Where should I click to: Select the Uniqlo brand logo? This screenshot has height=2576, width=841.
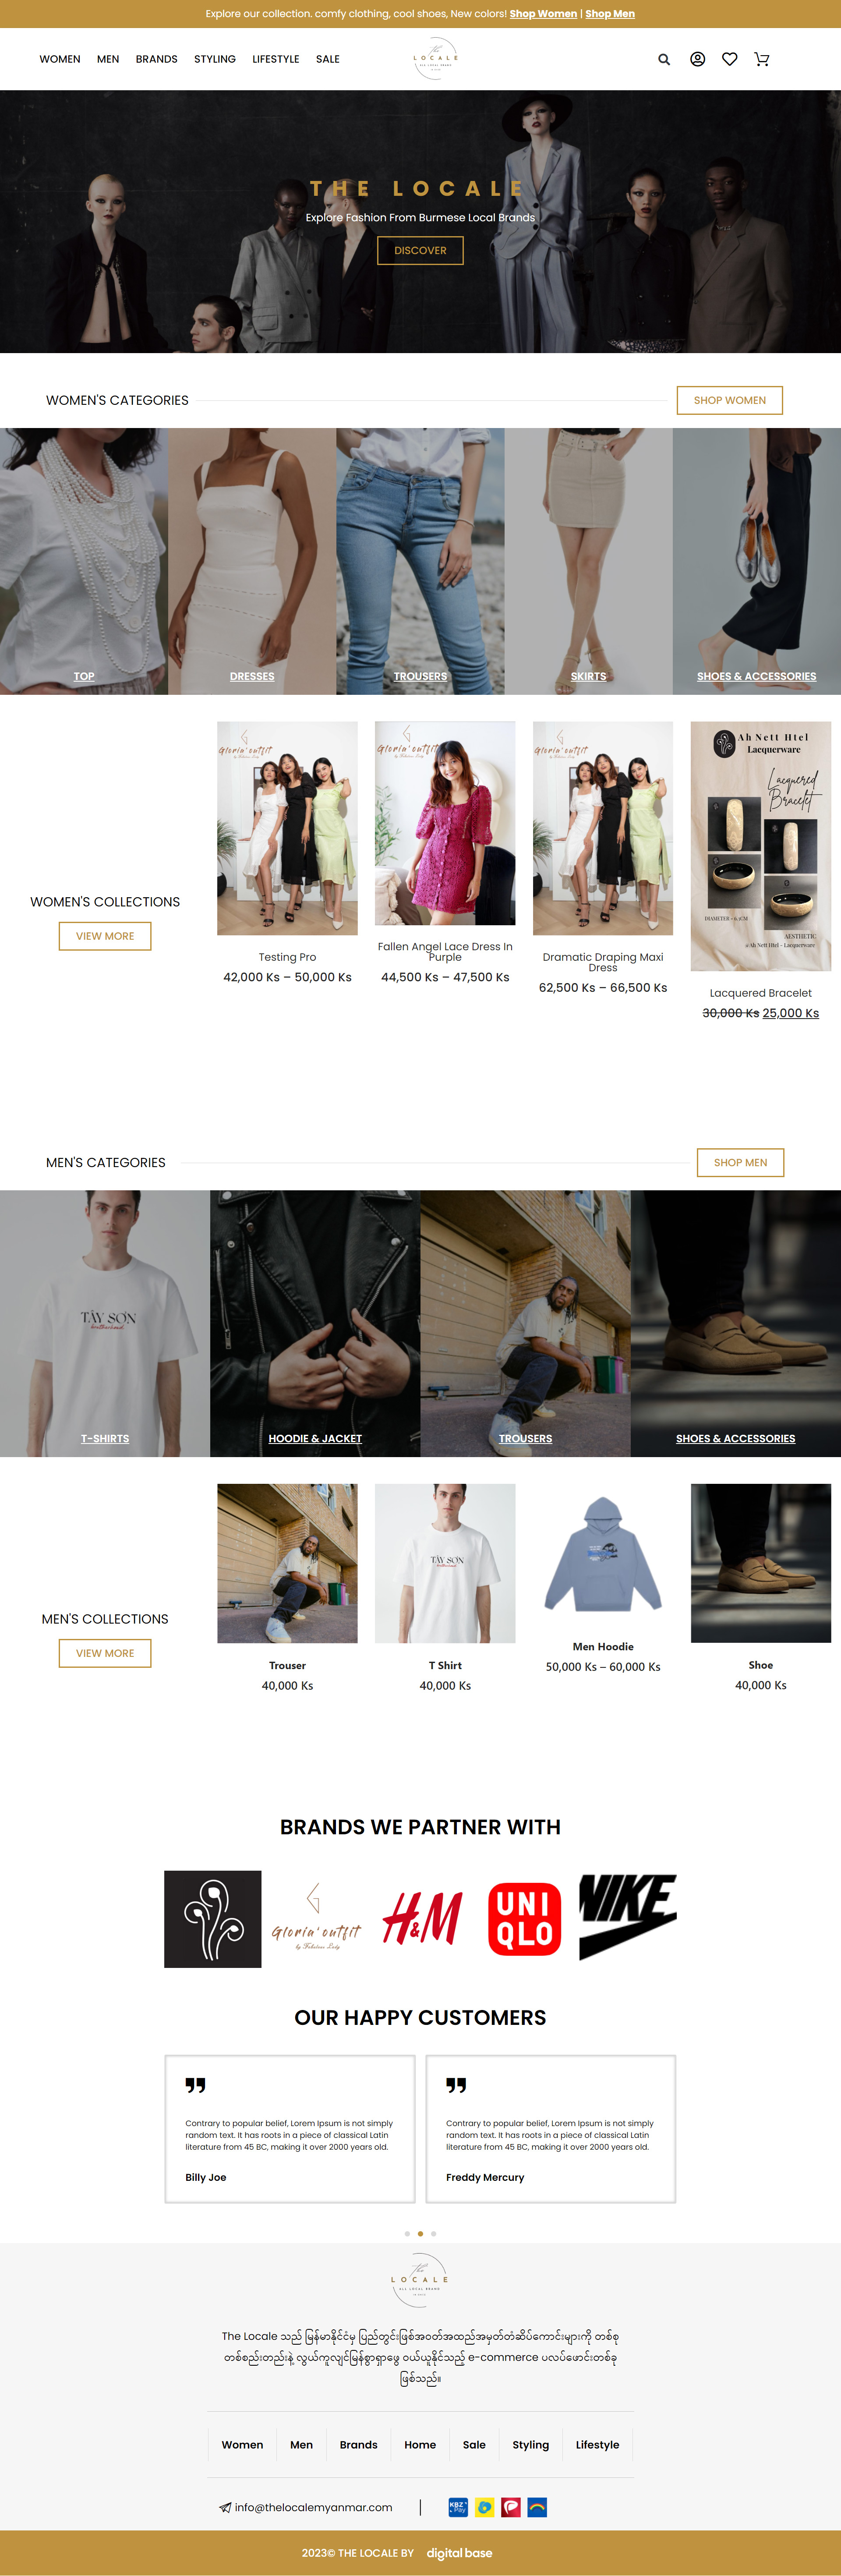point(524,1918)
